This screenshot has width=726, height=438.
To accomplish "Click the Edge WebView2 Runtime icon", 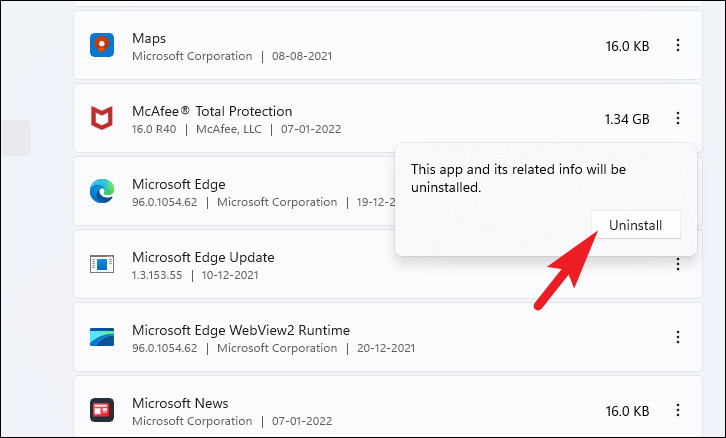I will pyautogui.click(x=102, y=337).
